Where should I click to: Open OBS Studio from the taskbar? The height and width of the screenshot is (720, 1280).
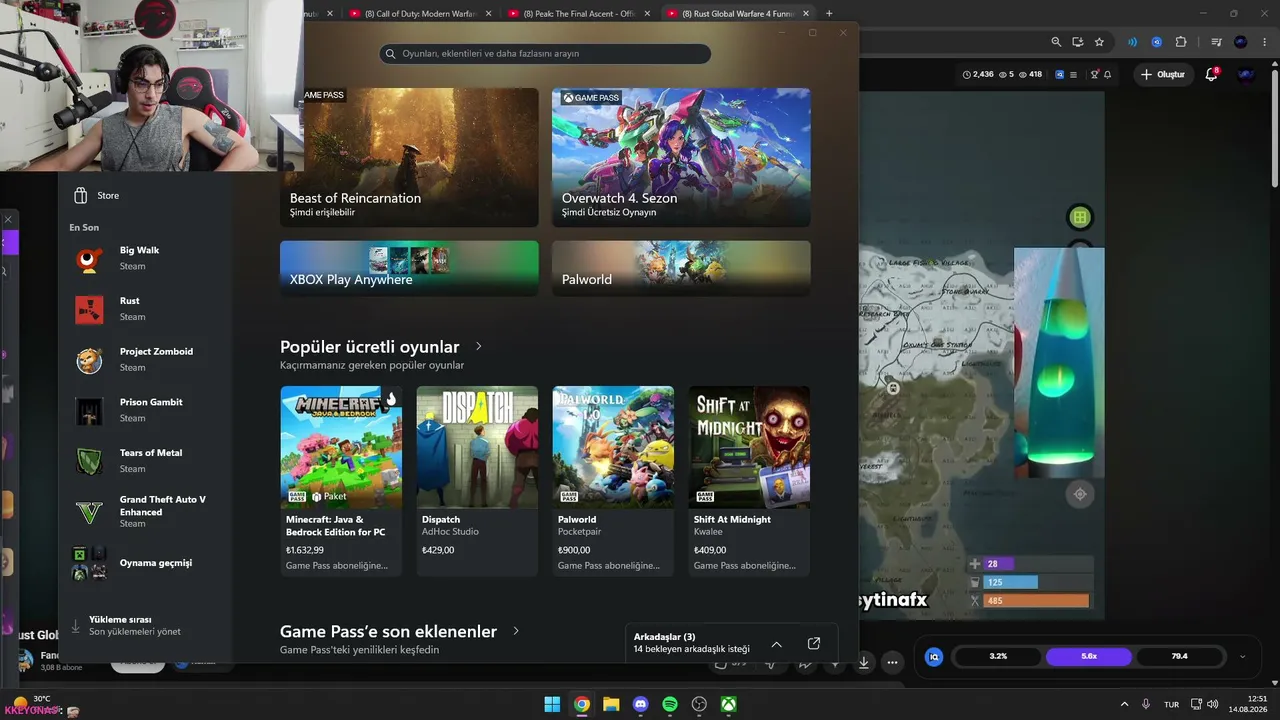(x=700, y=704)
